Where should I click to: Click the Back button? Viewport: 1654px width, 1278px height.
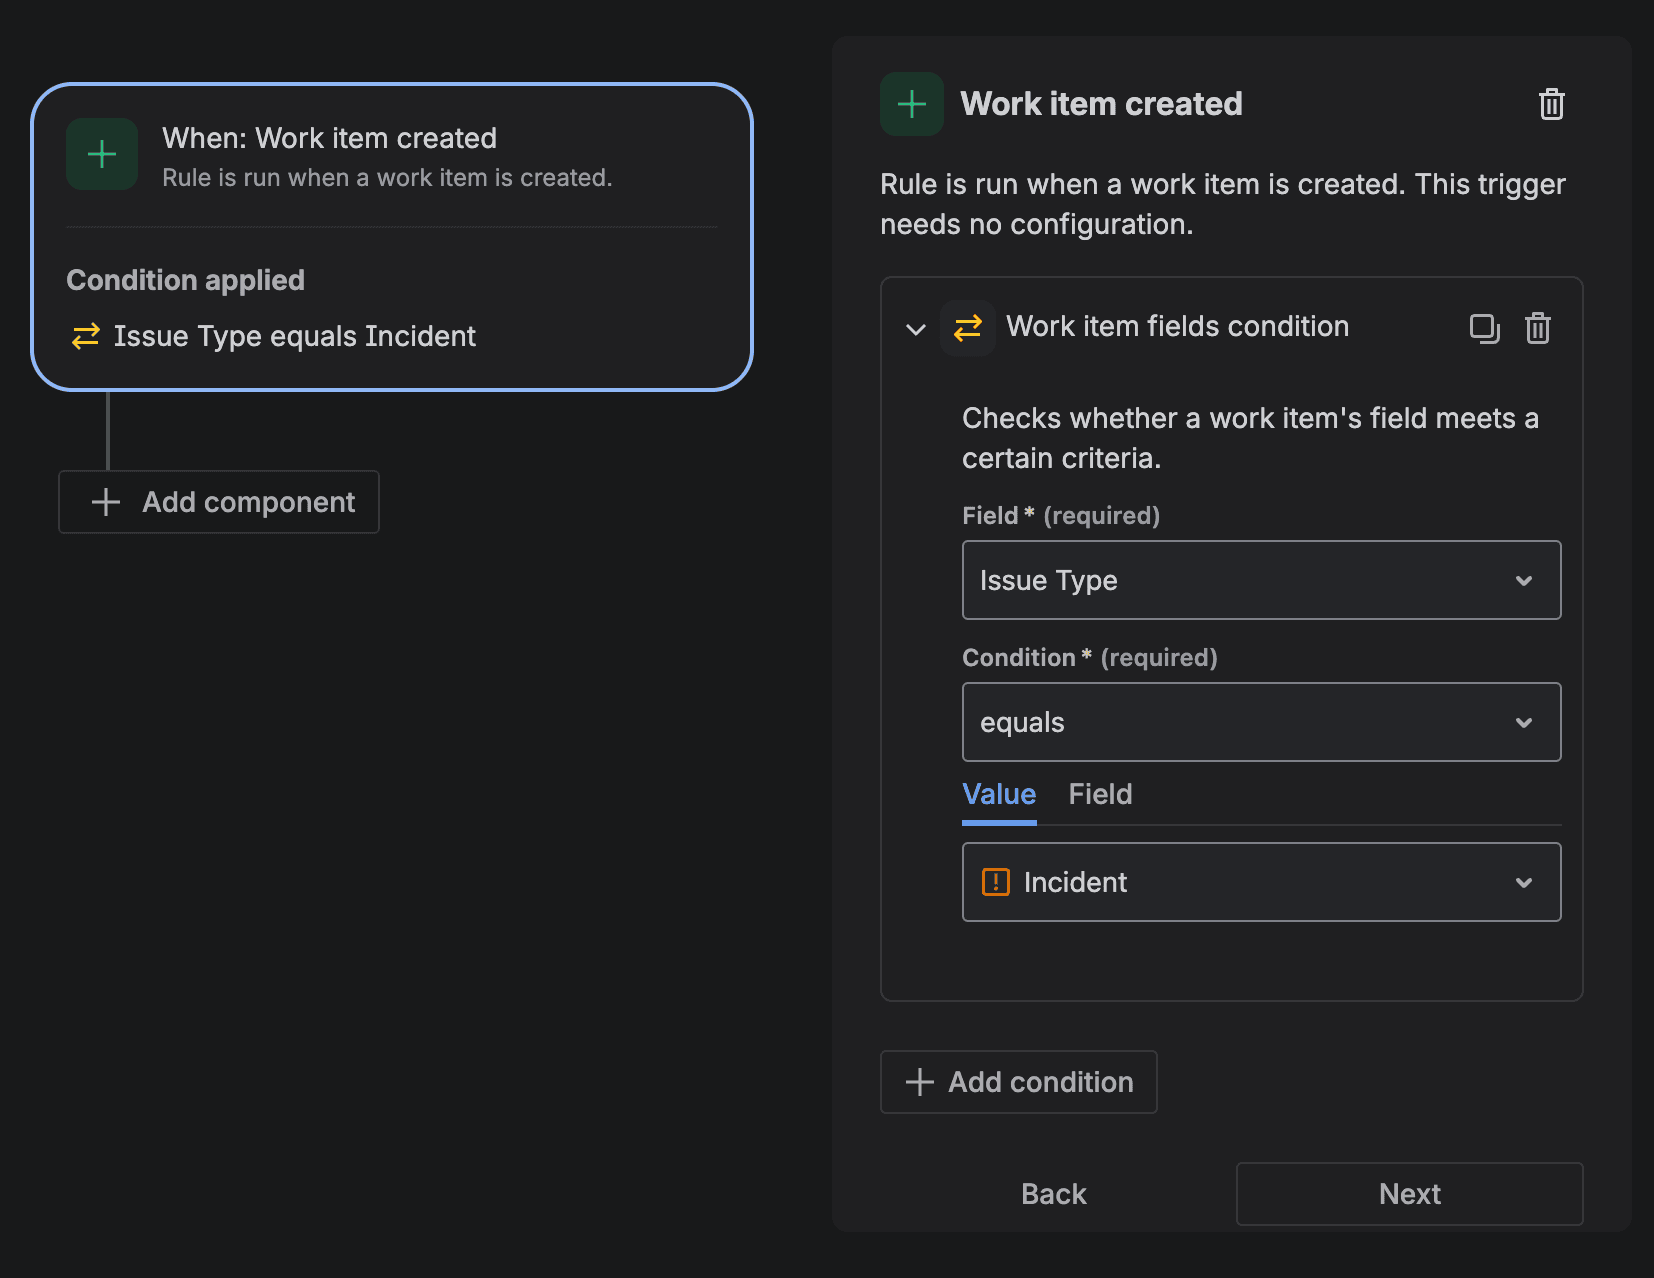click(1052, 1193)
